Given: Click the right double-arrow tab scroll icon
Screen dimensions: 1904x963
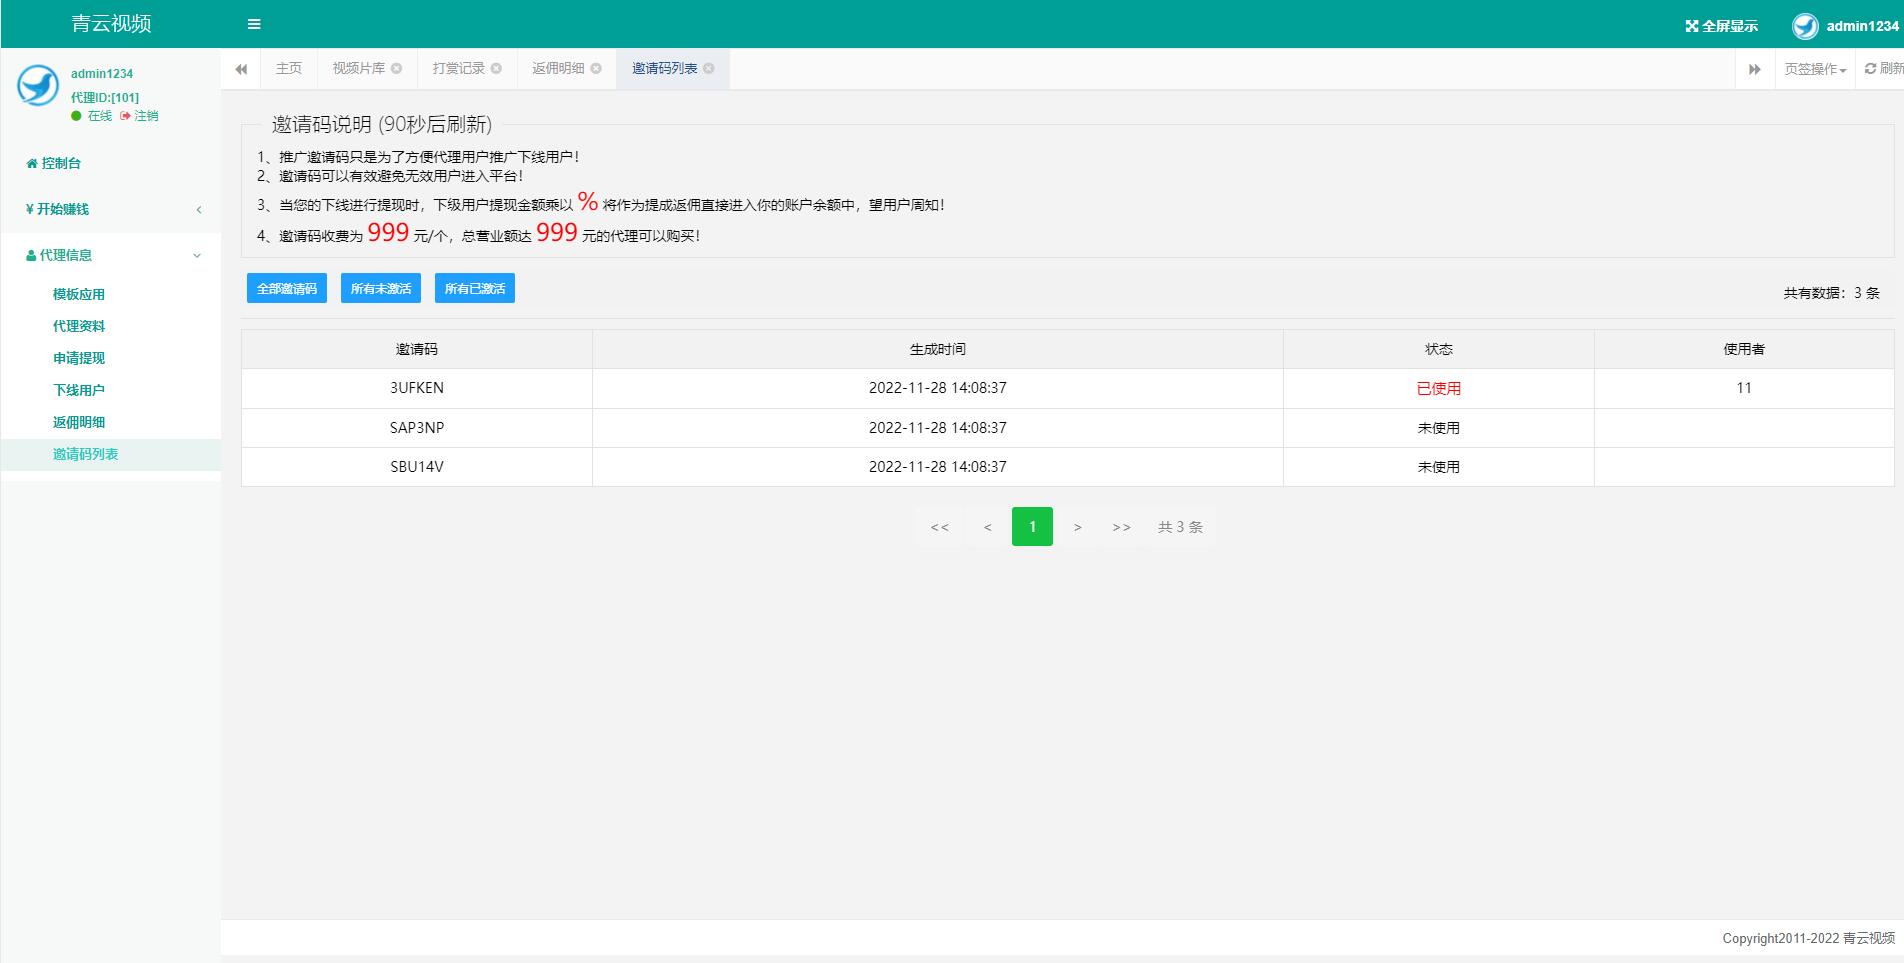Looking at the screenshot, I should pos(1754,68).
